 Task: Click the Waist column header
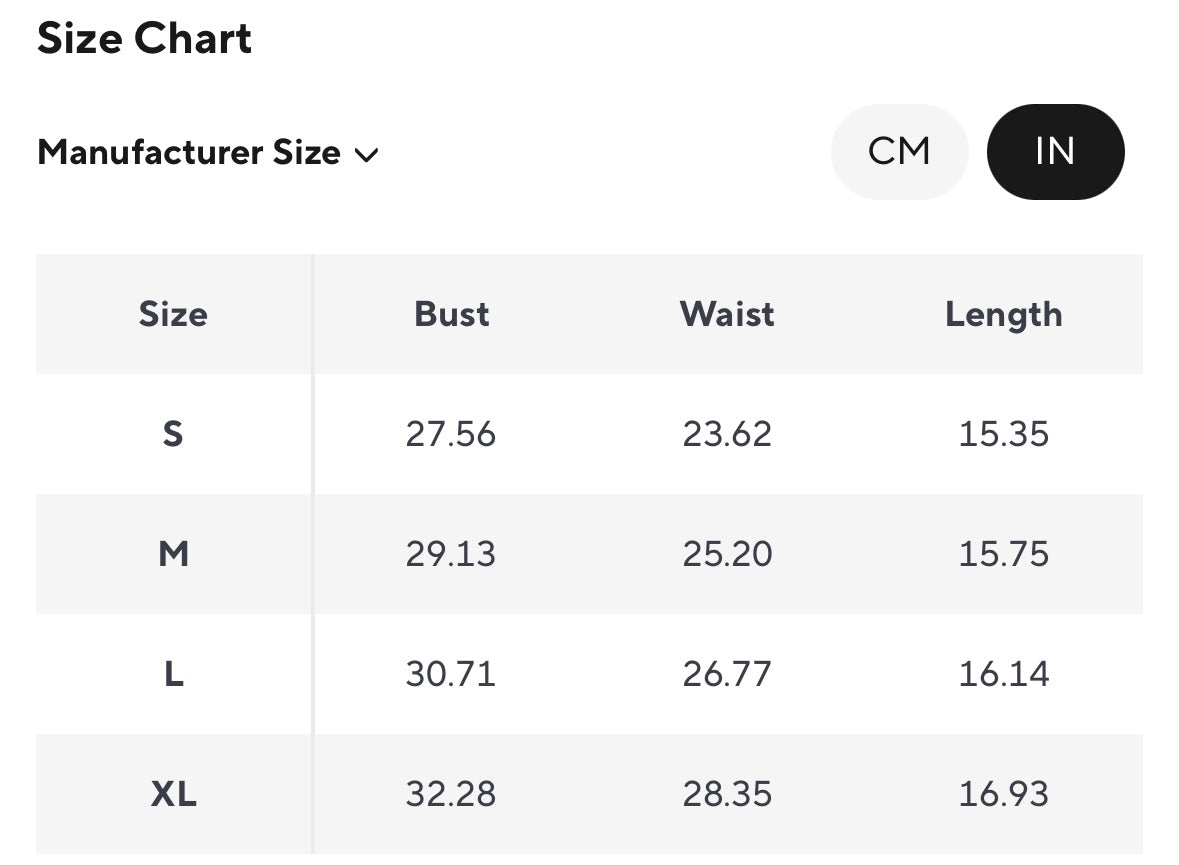point(727,314)
